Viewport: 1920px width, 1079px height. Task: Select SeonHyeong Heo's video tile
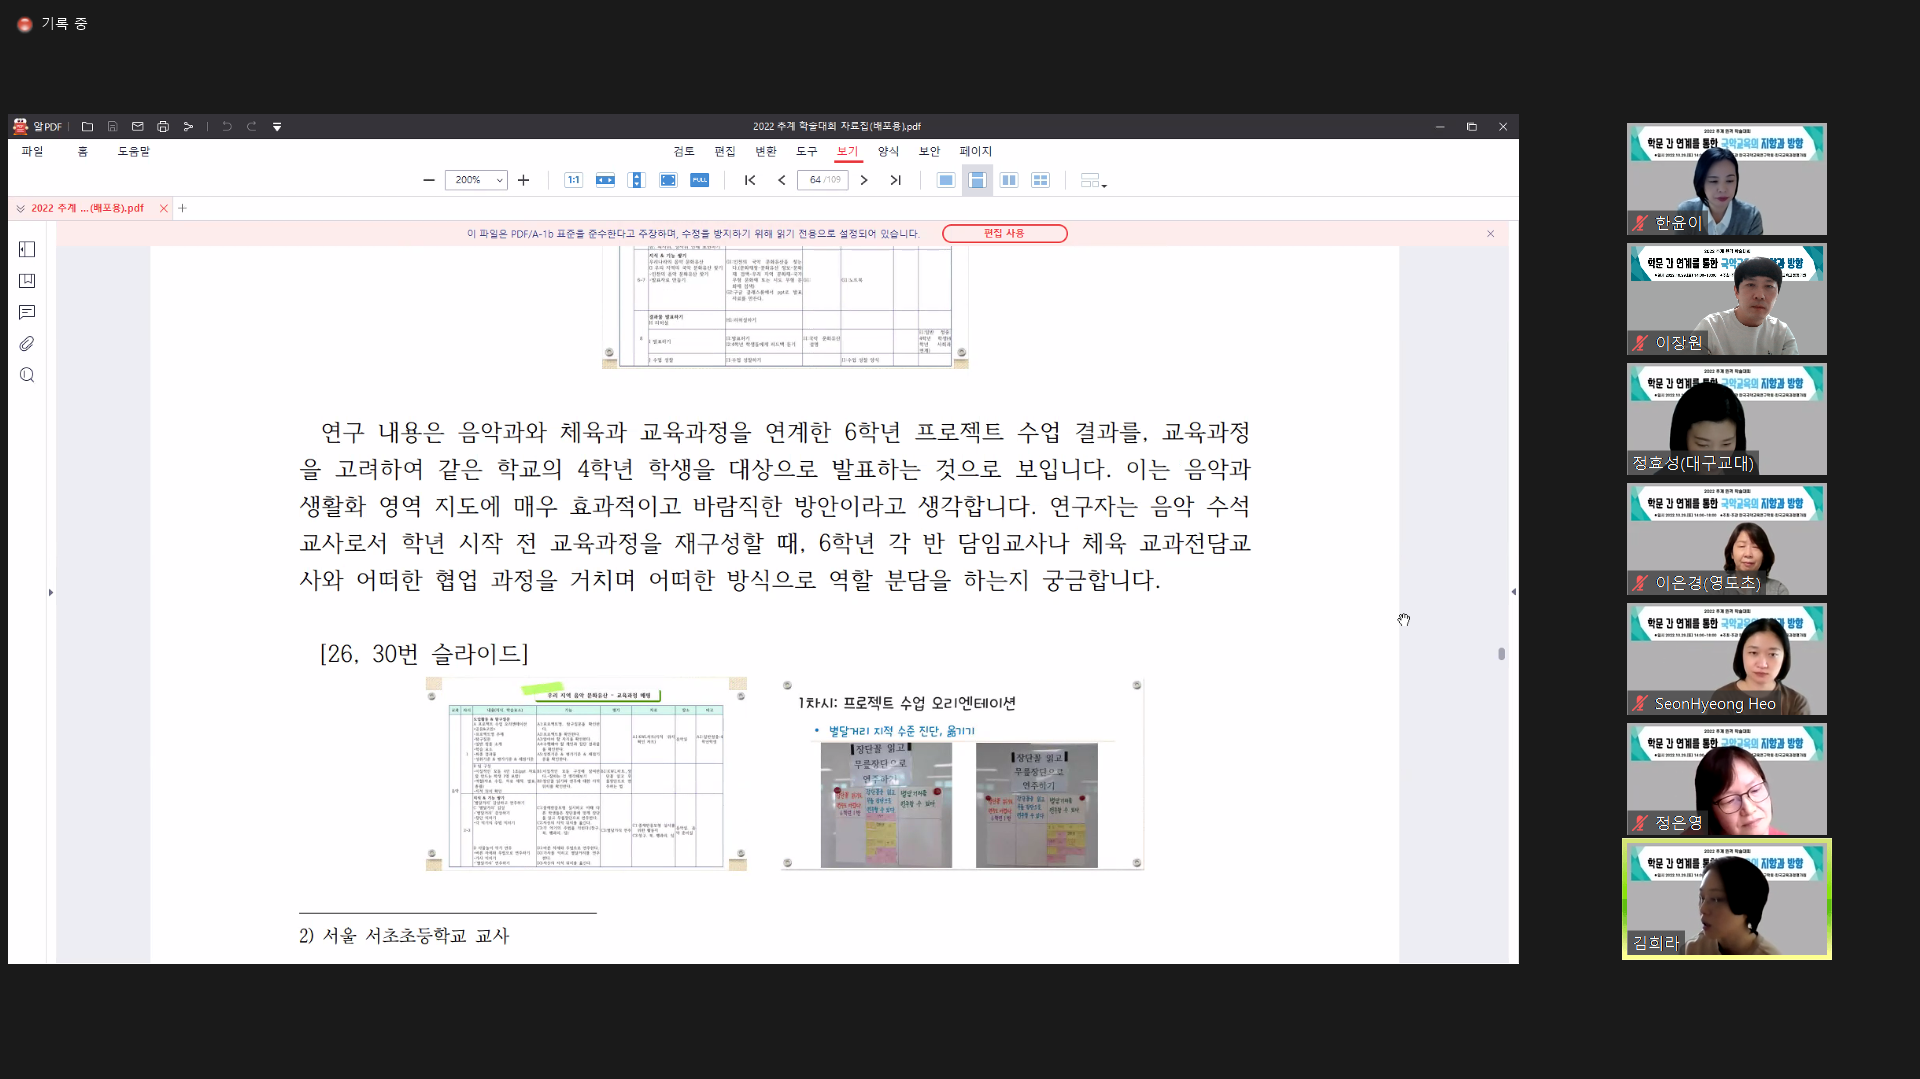(x=1726, y=660)
